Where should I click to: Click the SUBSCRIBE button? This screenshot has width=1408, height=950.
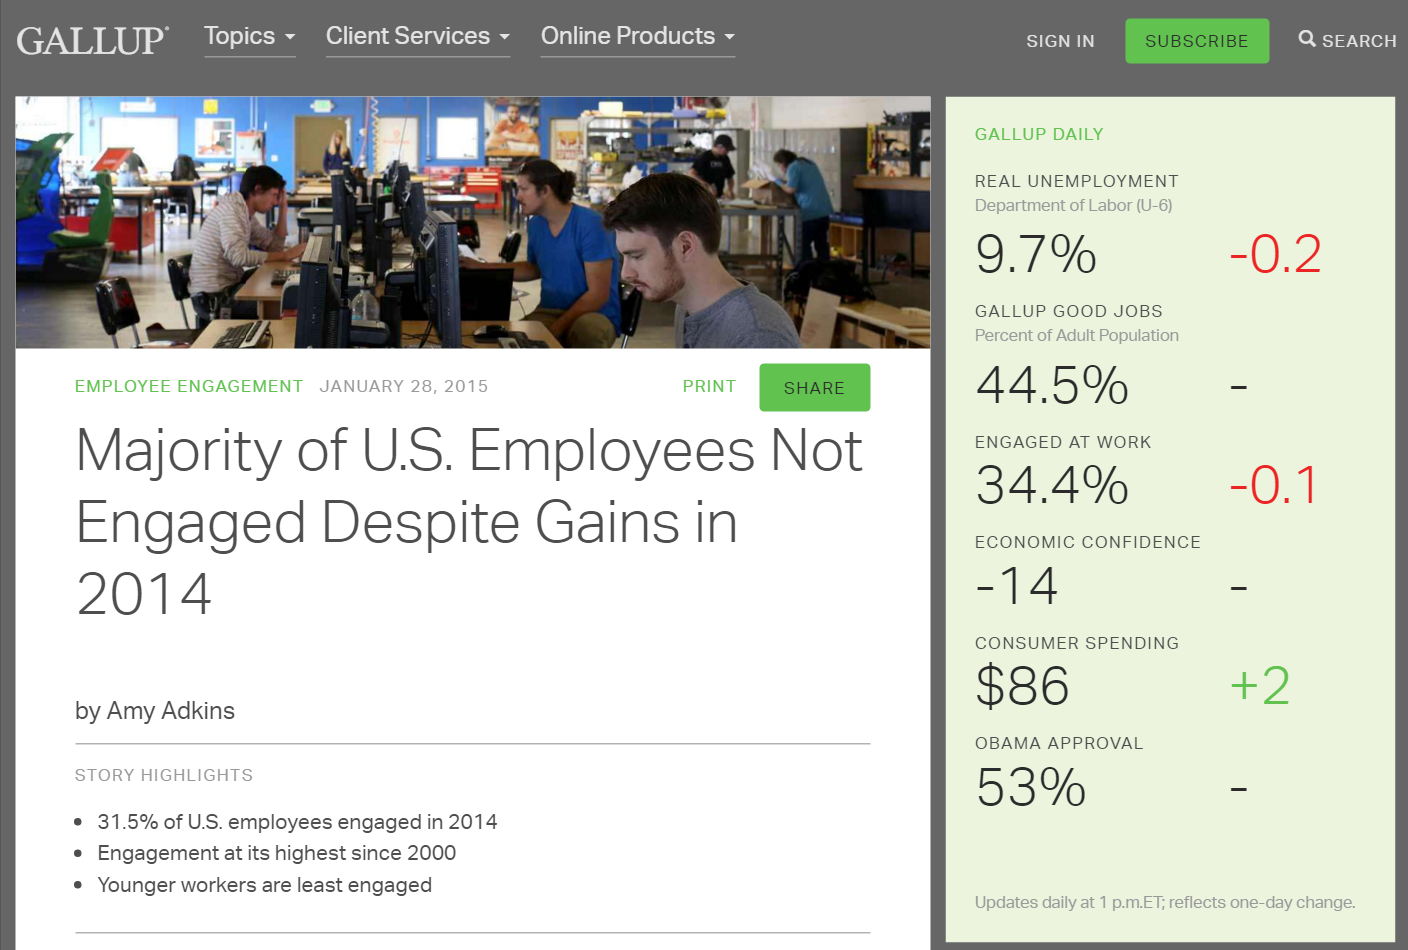point(1197,41)
